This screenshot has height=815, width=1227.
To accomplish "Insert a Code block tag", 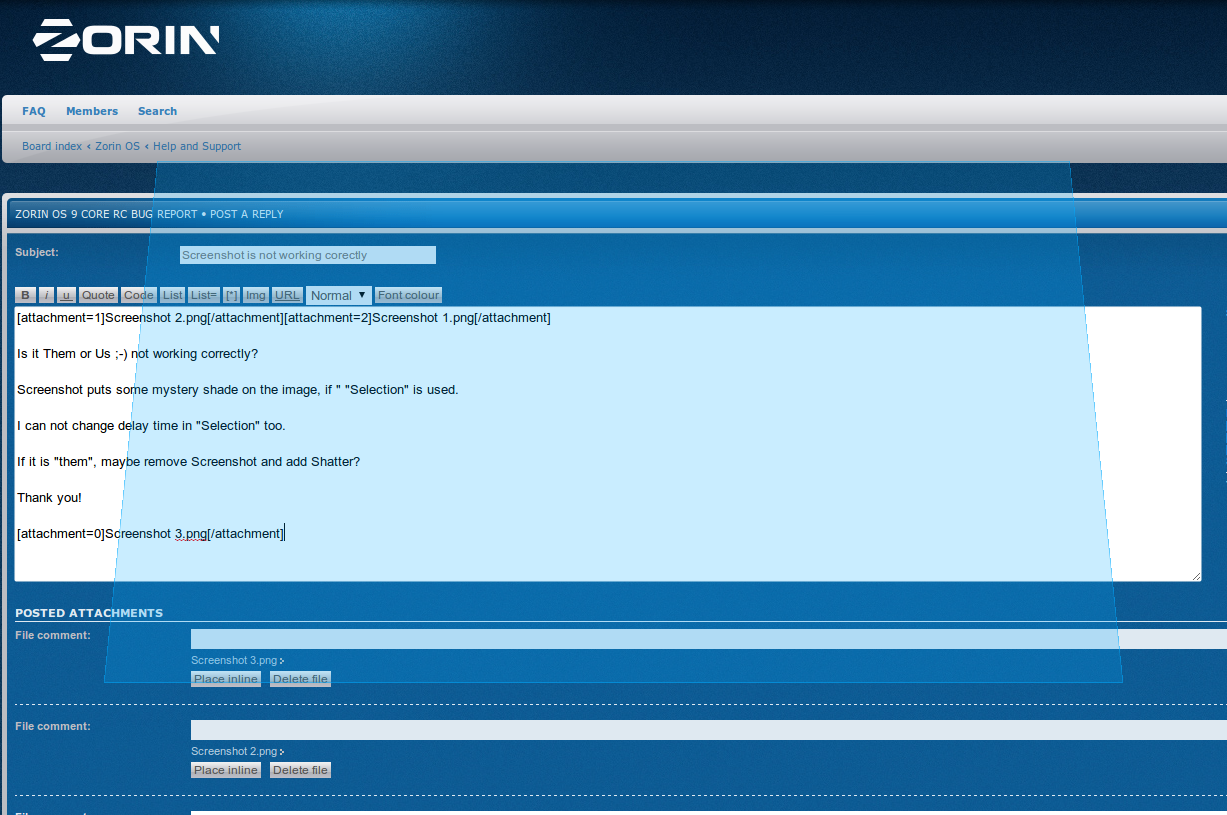I will coord(139,295).
